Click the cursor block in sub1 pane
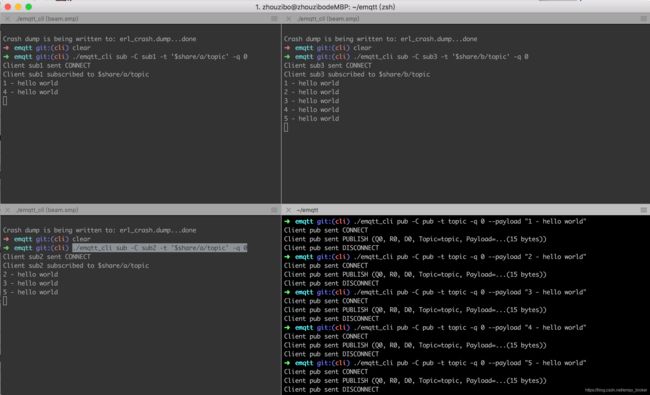The width and height of the screenshot is (650, 395). click(x=5, y=101)
